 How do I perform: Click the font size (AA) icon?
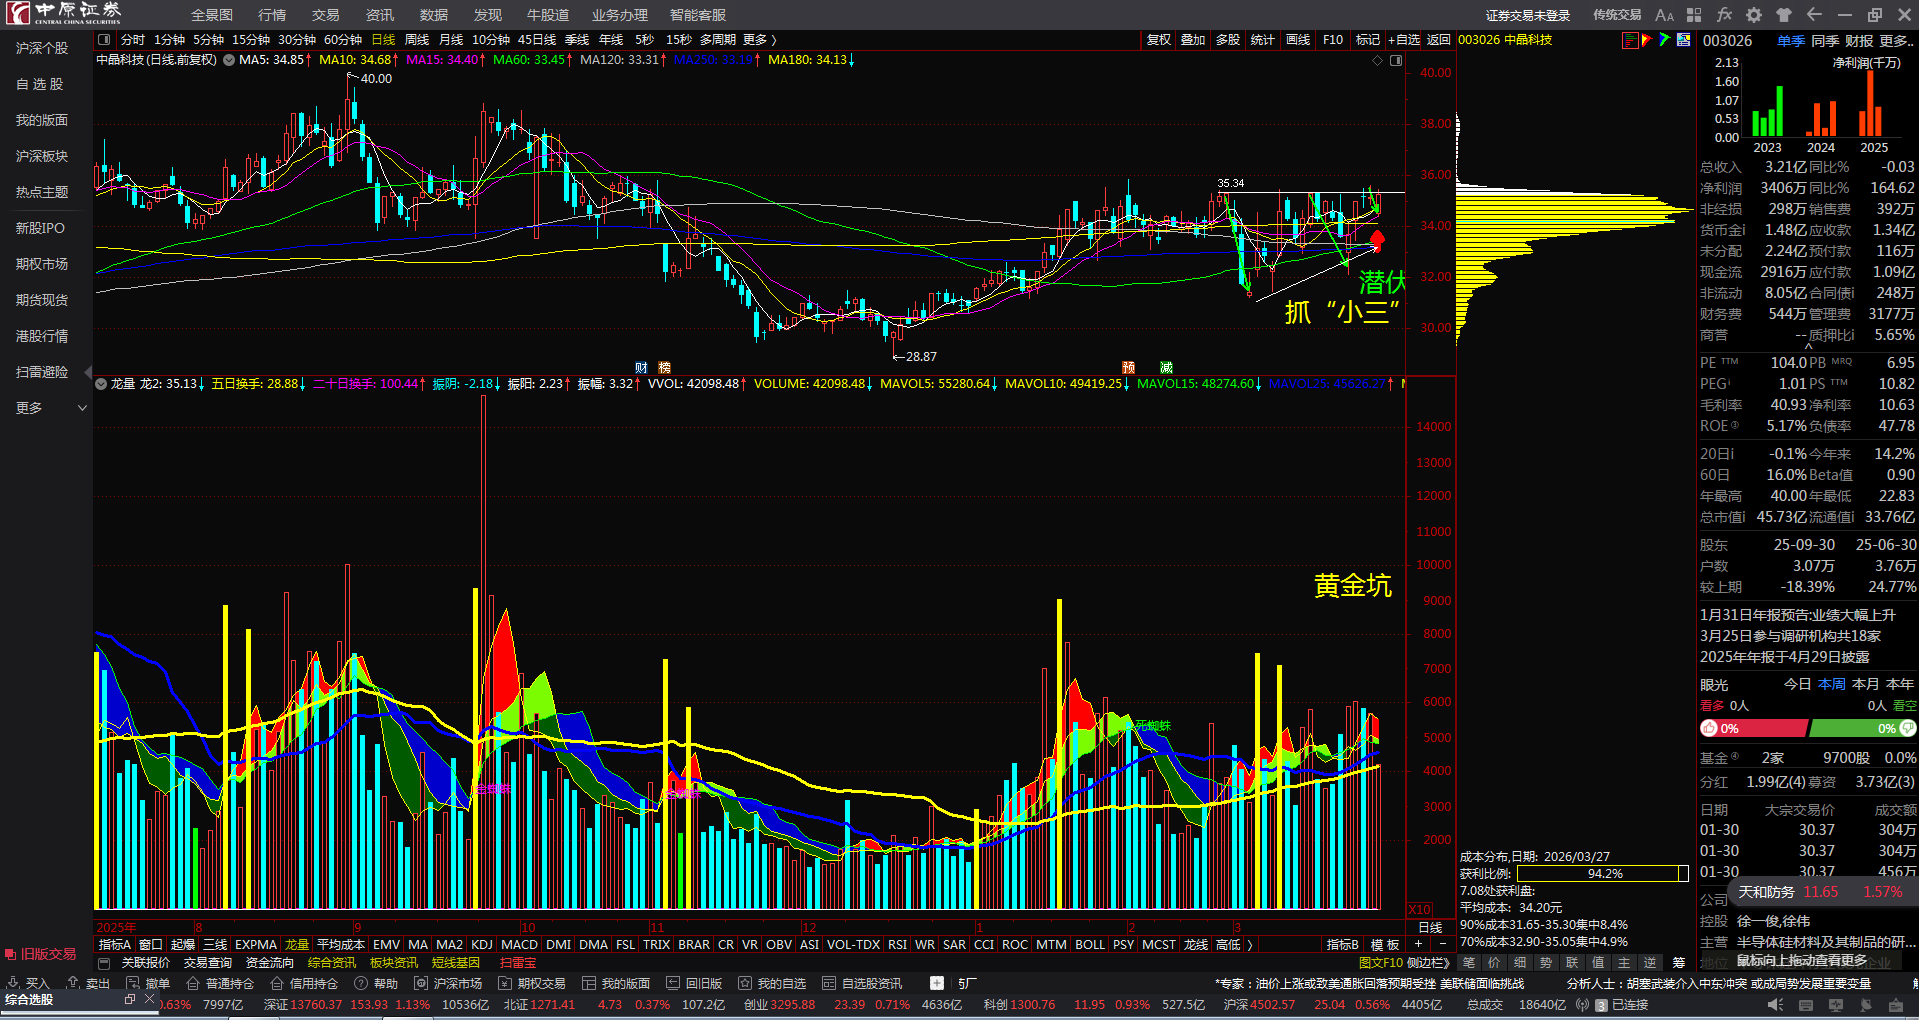[1664, 15]
